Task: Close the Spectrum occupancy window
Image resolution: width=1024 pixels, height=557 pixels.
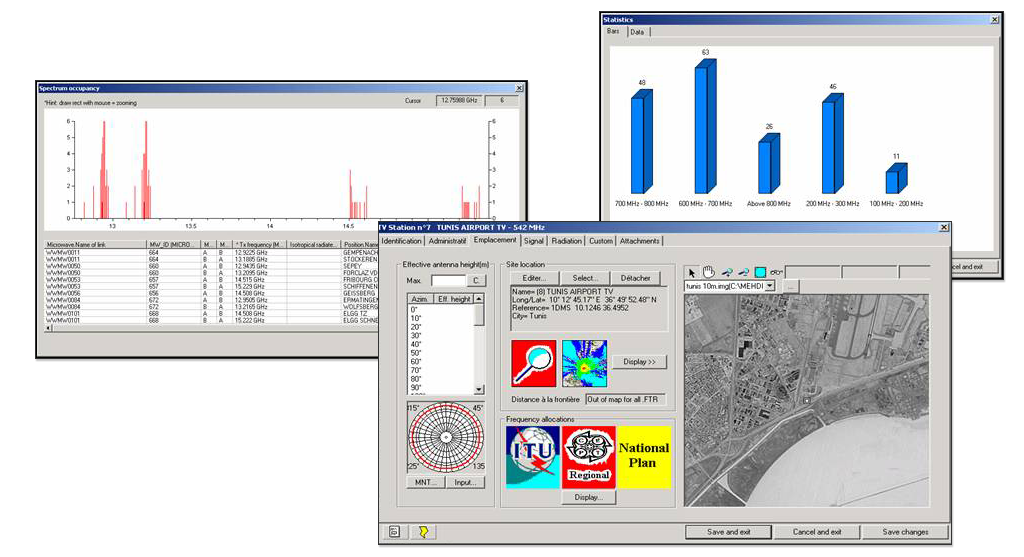Action: (x=519, y=88)
